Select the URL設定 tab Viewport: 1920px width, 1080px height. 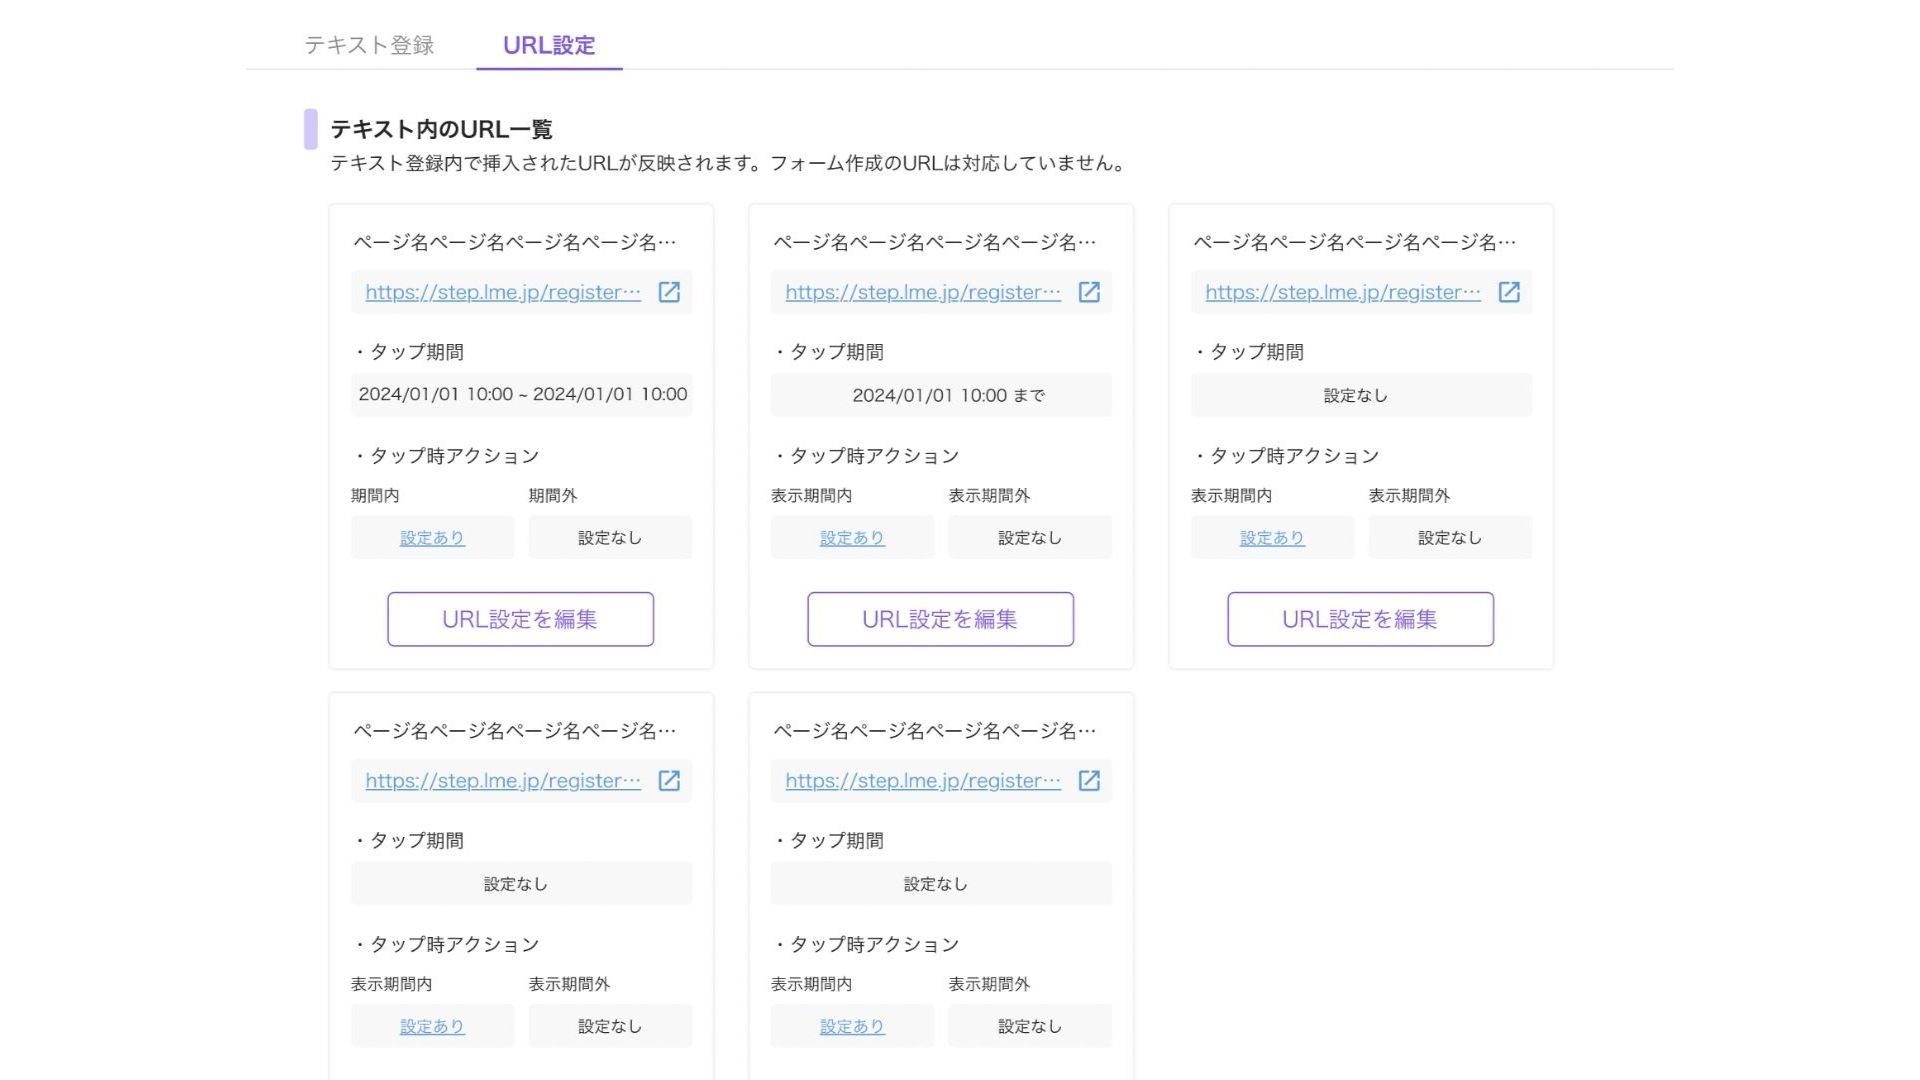click(549, 45)
